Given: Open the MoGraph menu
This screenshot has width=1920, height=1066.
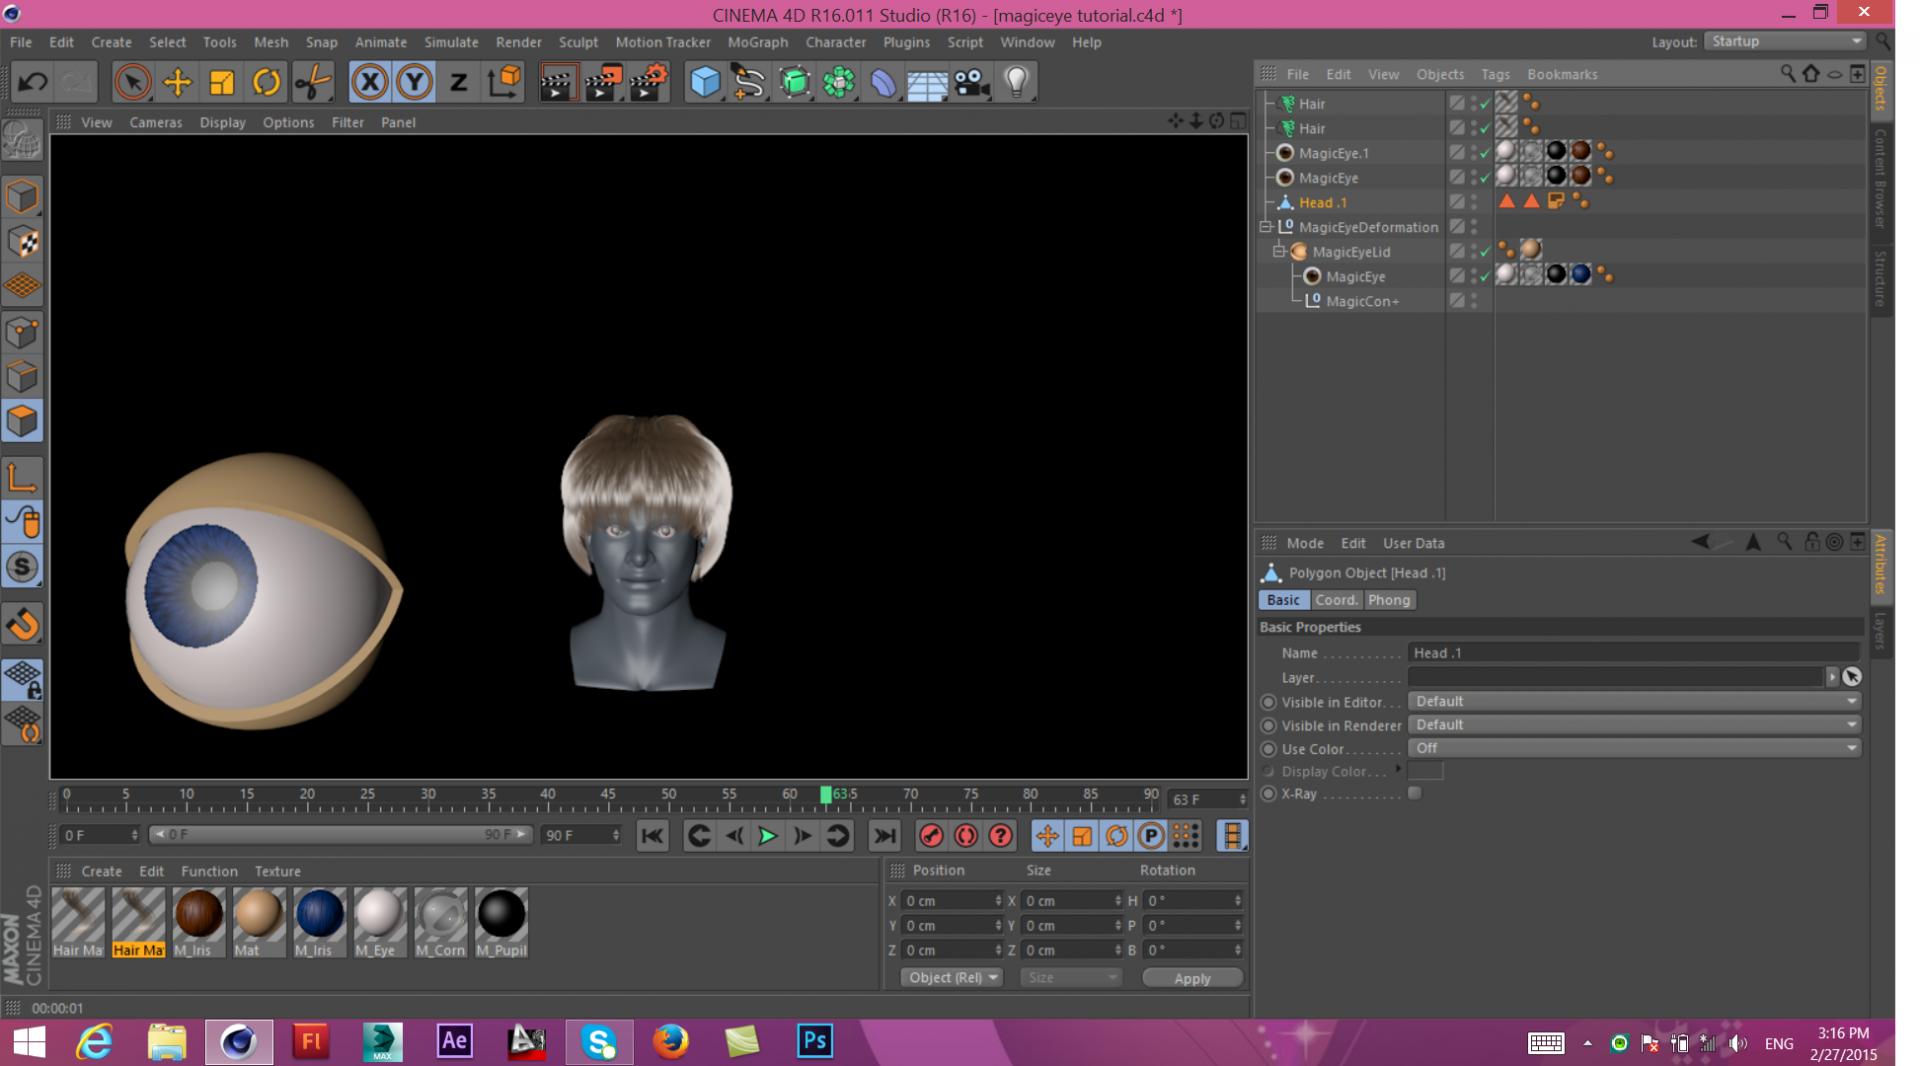Looking at the screenshot, I should point(757,42).
